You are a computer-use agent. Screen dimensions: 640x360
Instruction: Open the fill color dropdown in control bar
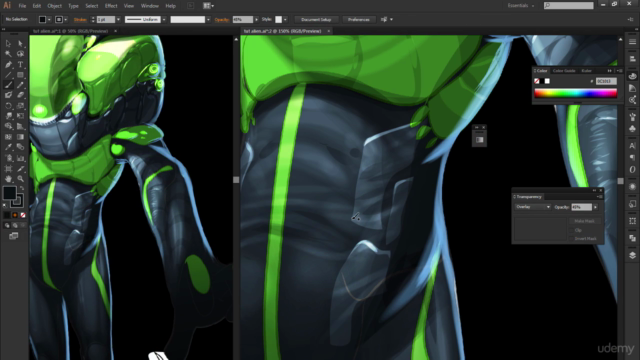tap(49, 20)
